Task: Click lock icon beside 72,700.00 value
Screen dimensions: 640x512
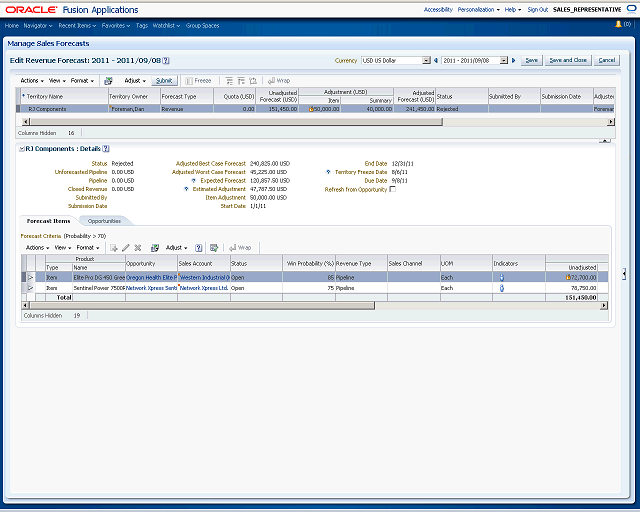Action: [x=568, y=278]
